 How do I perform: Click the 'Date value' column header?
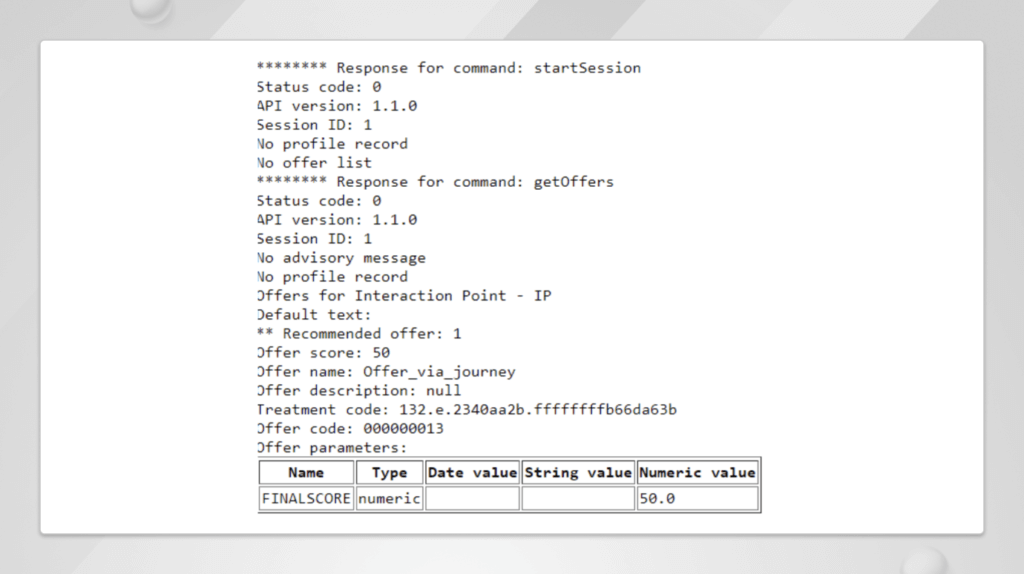pyautogui.click(x=472, y=473)
